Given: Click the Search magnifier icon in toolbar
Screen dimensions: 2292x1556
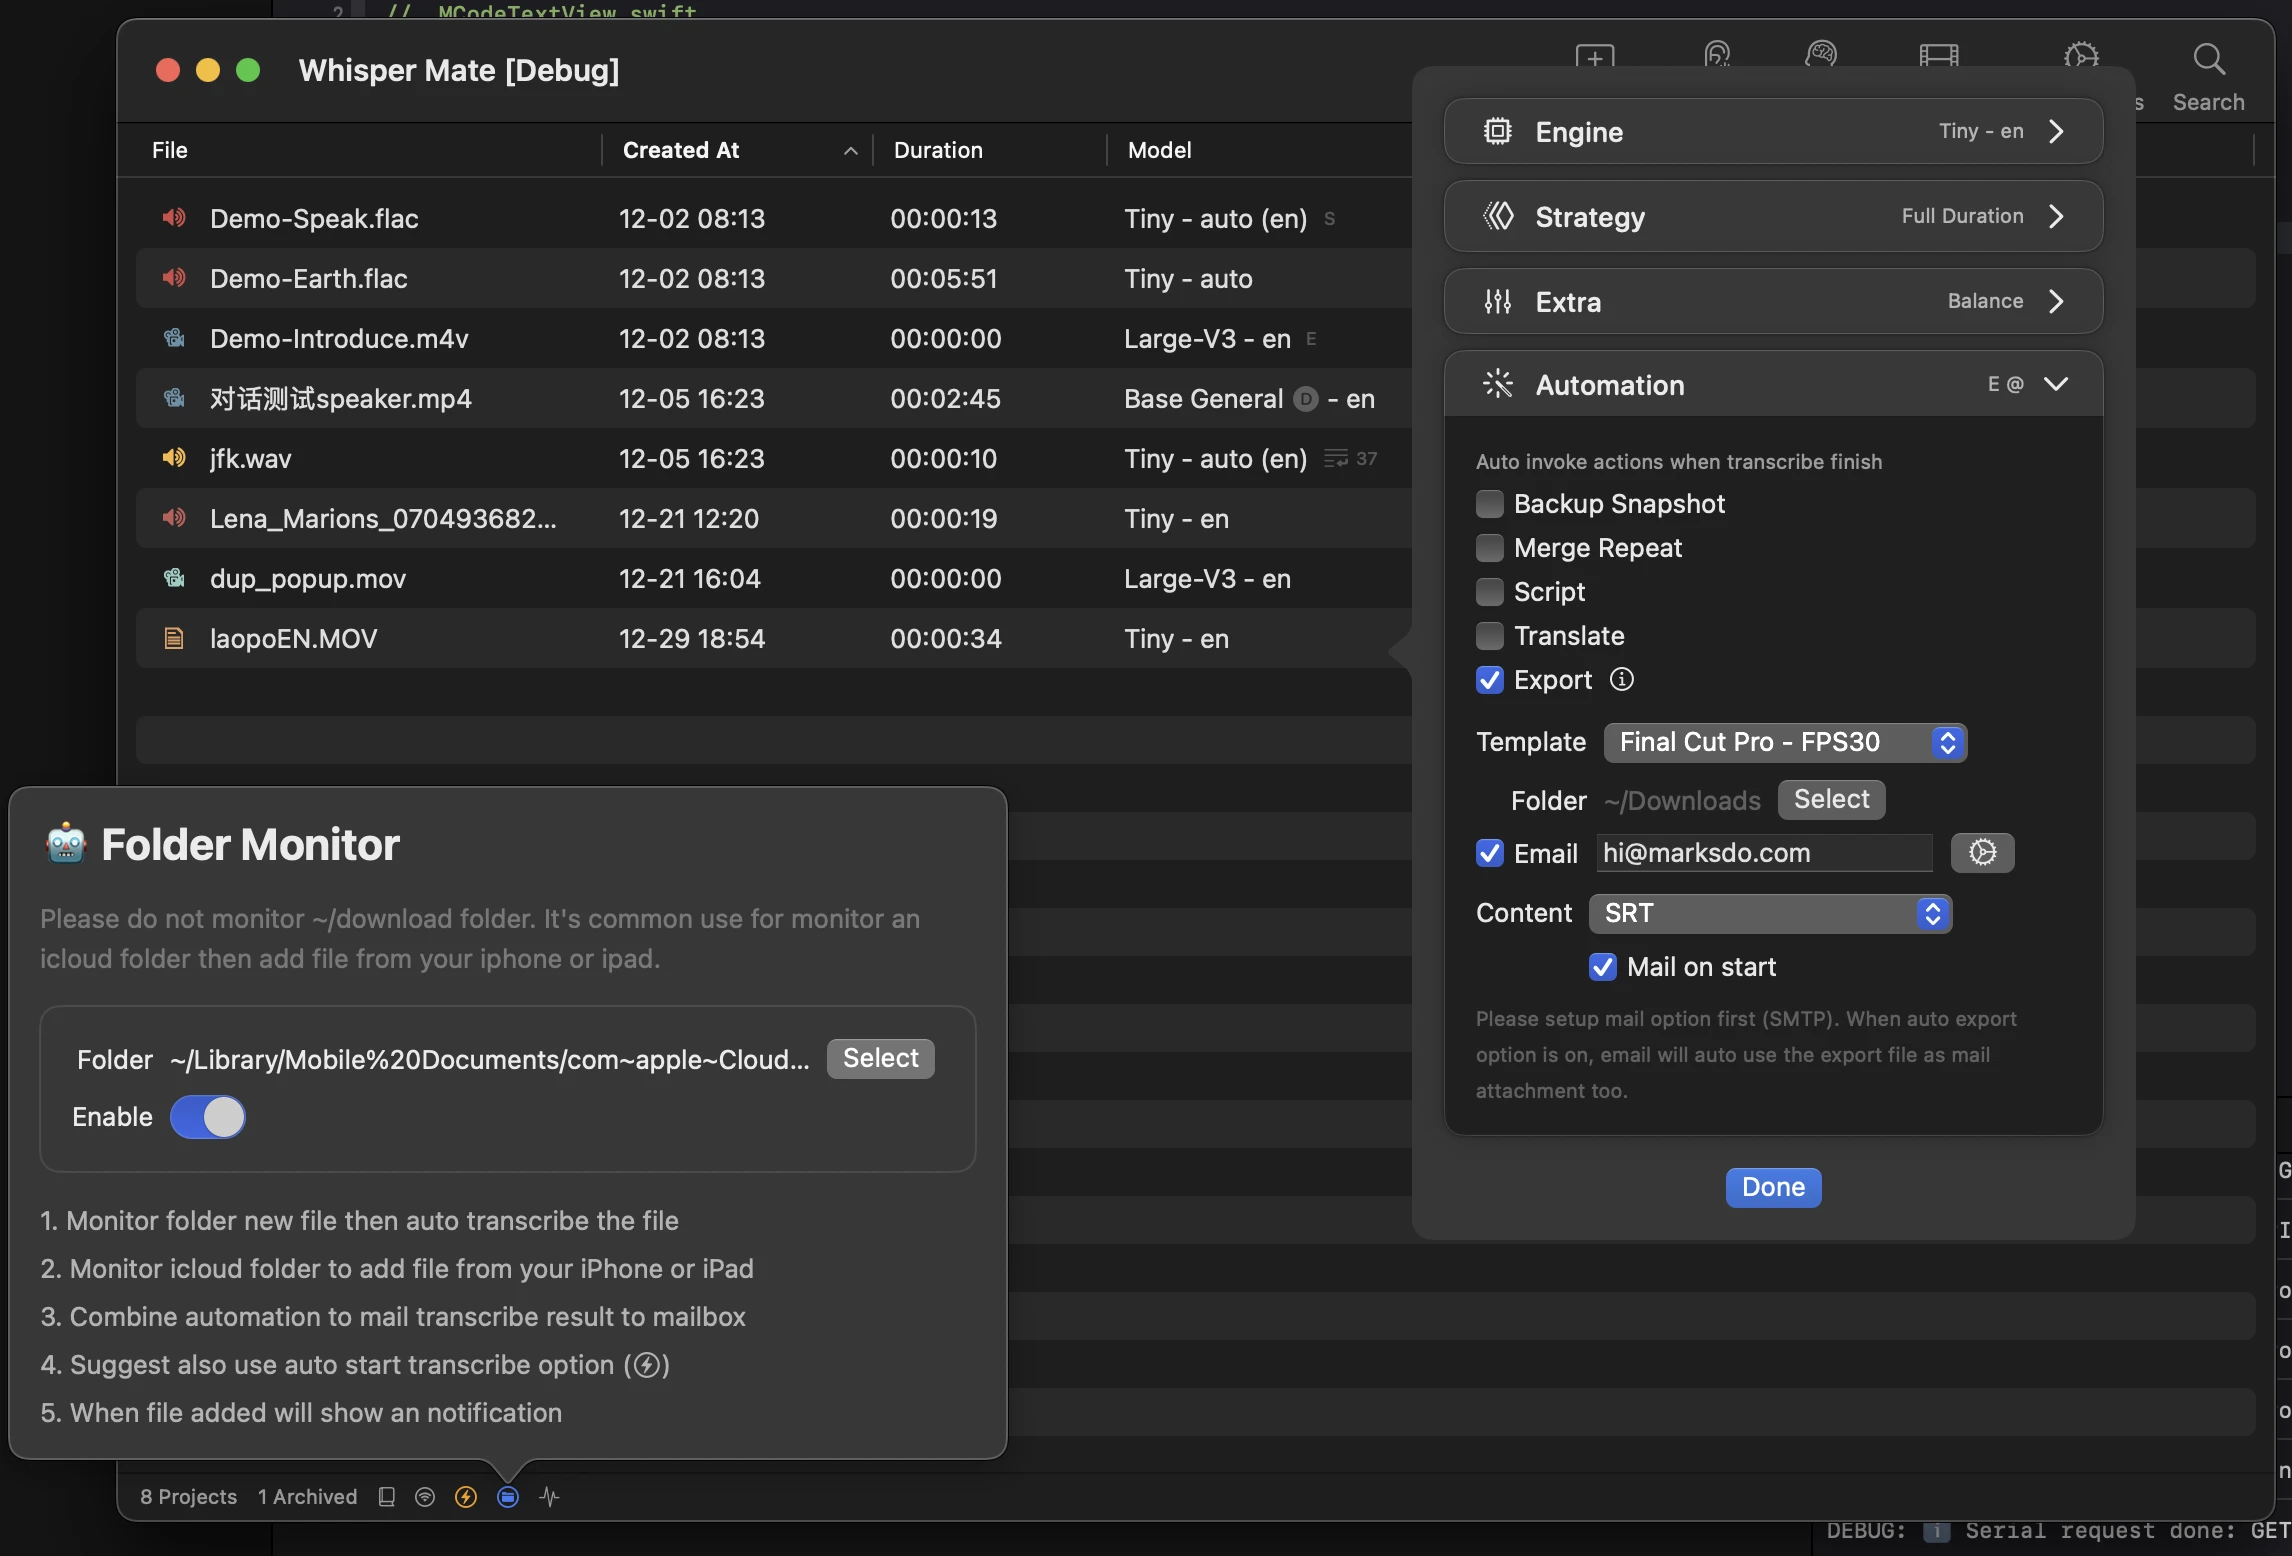Looking at the screenshot, I should click(2208, 59).
